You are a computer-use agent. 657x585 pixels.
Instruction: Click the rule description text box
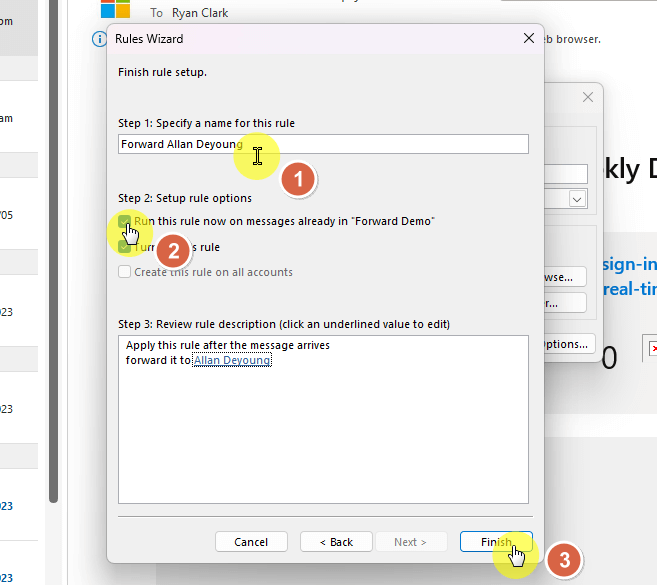point(323,419)
